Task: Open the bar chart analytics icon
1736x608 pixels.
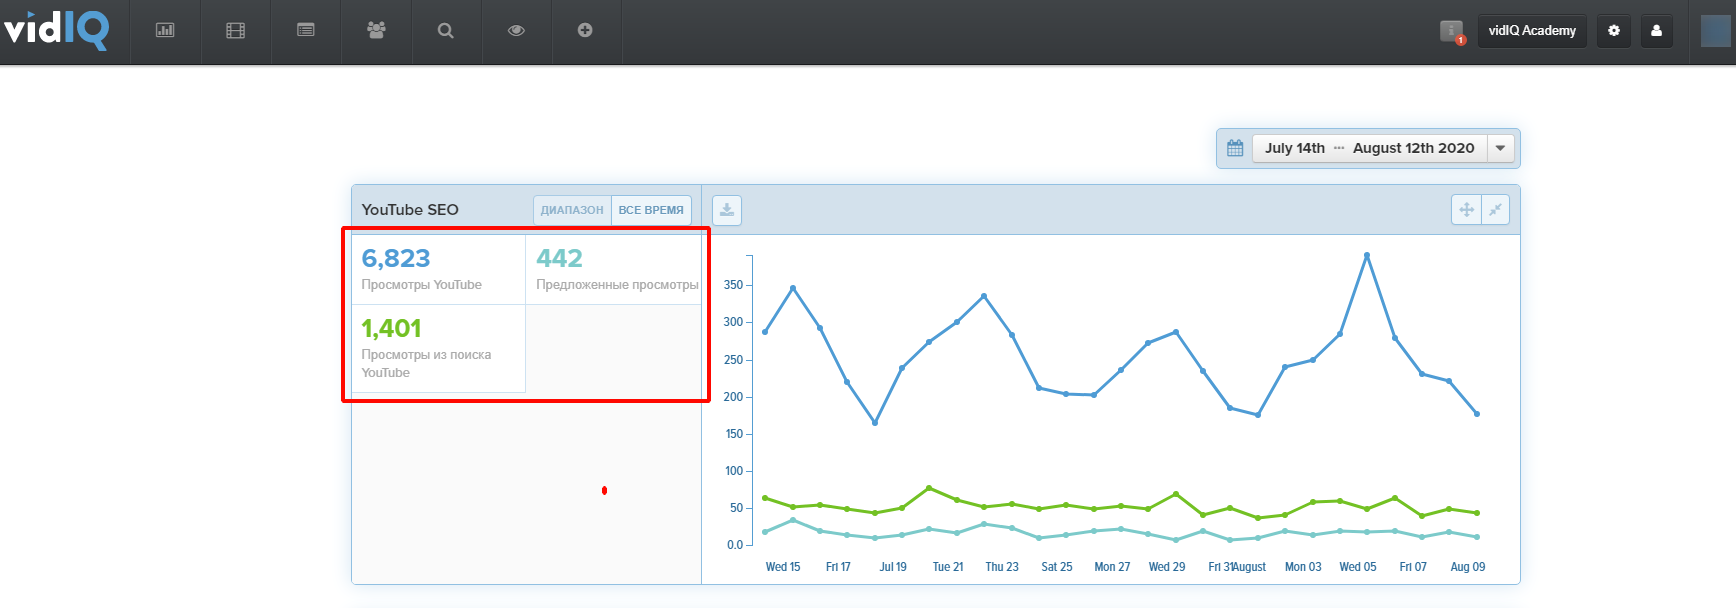Action: point(165,30)
